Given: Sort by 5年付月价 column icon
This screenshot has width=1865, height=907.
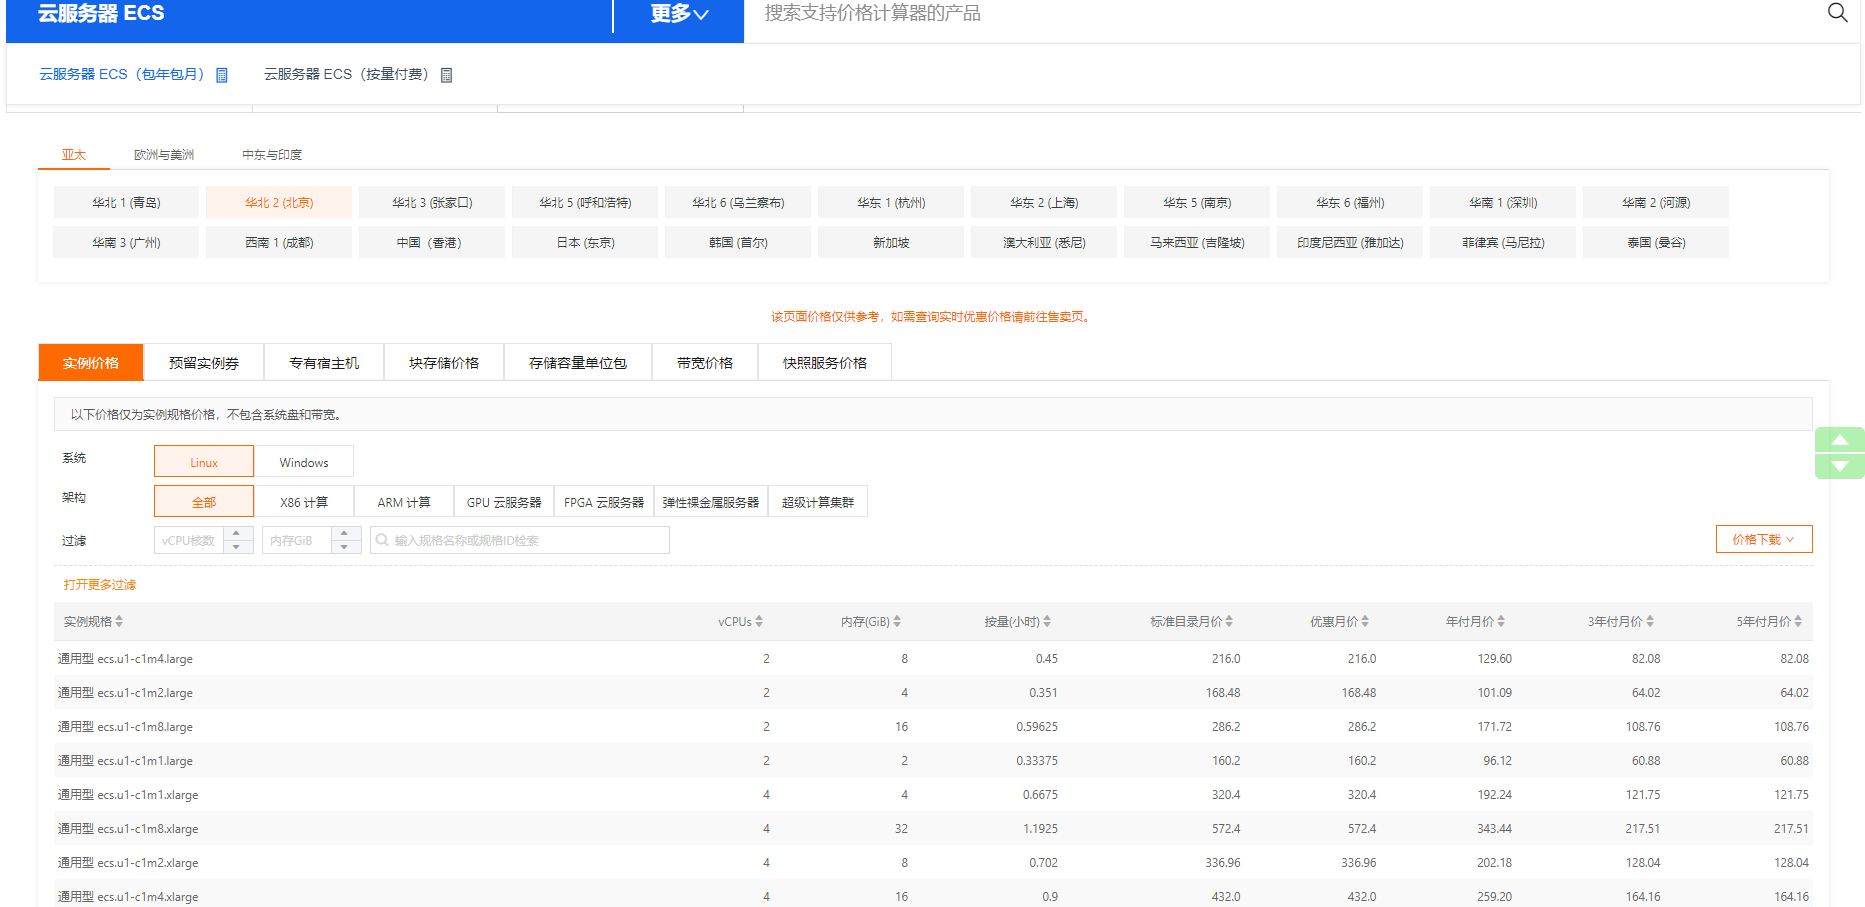Looking at the screenshot, I should click(1798, 621).
